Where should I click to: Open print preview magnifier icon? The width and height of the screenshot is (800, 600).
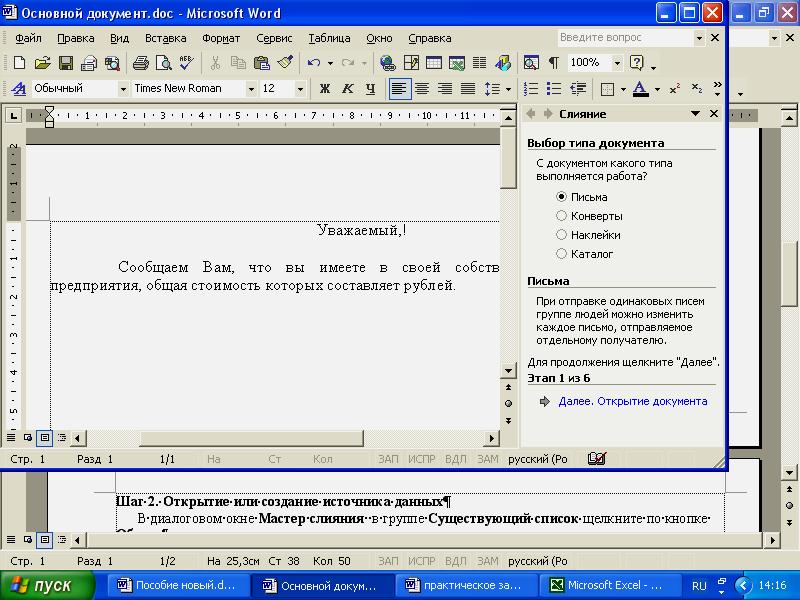pos(163,63)
